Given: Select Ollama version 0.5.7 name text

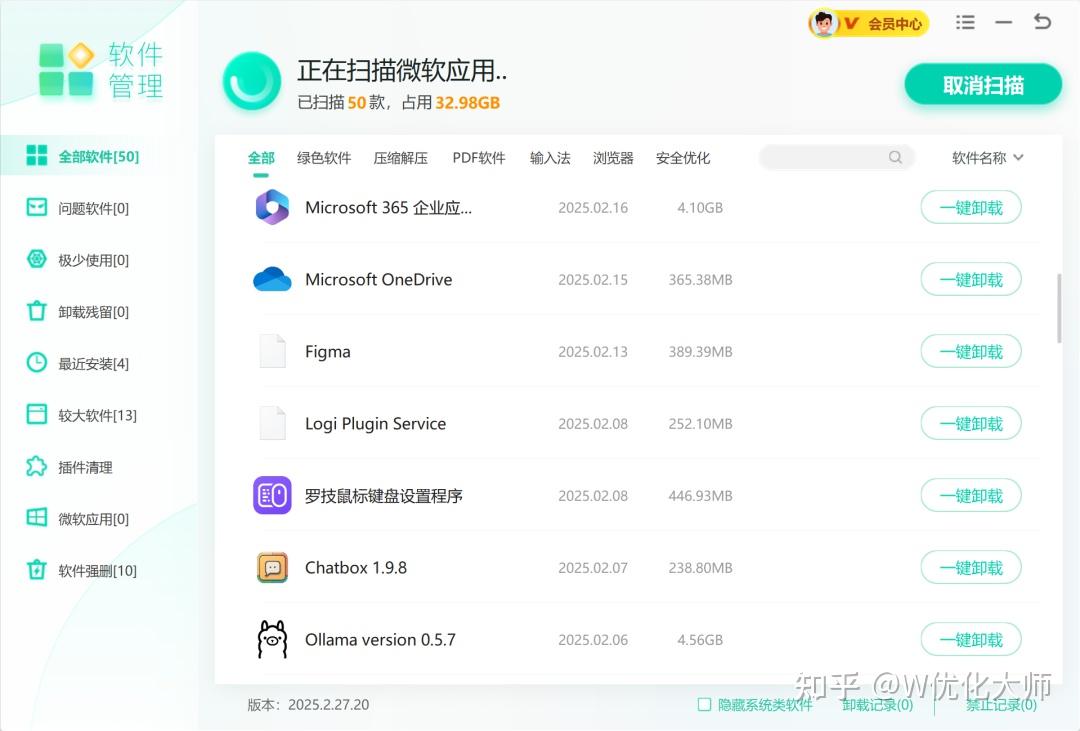Looking at the screenshot, I should point(380,639).
